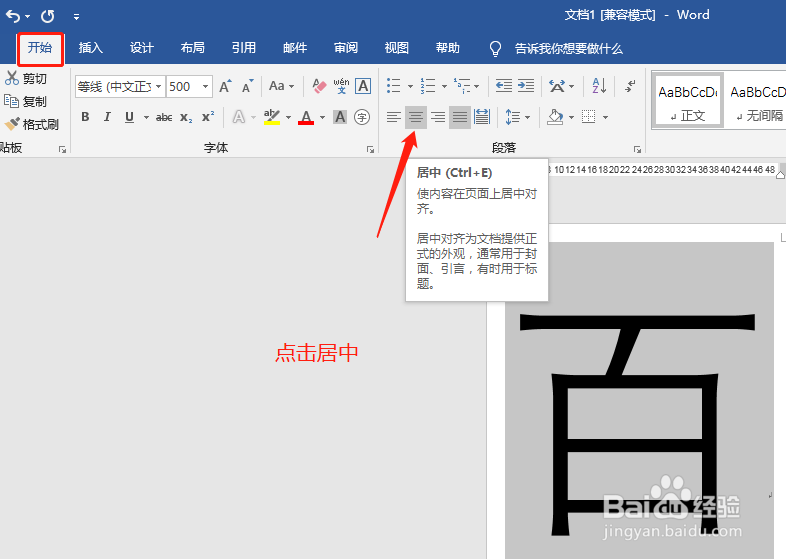
Task: Open the 设计 ribbon tab
Action: (142, 48)
